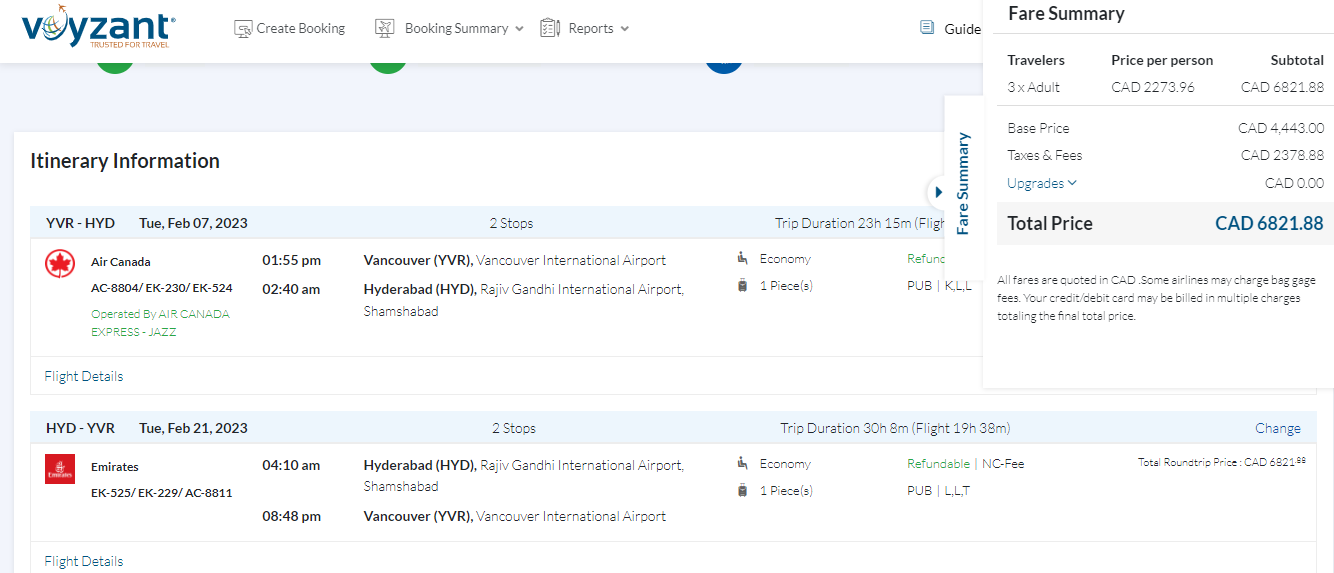Click the Create Booking icon
The image size is (1334, 573).
(x=243, y=29)
